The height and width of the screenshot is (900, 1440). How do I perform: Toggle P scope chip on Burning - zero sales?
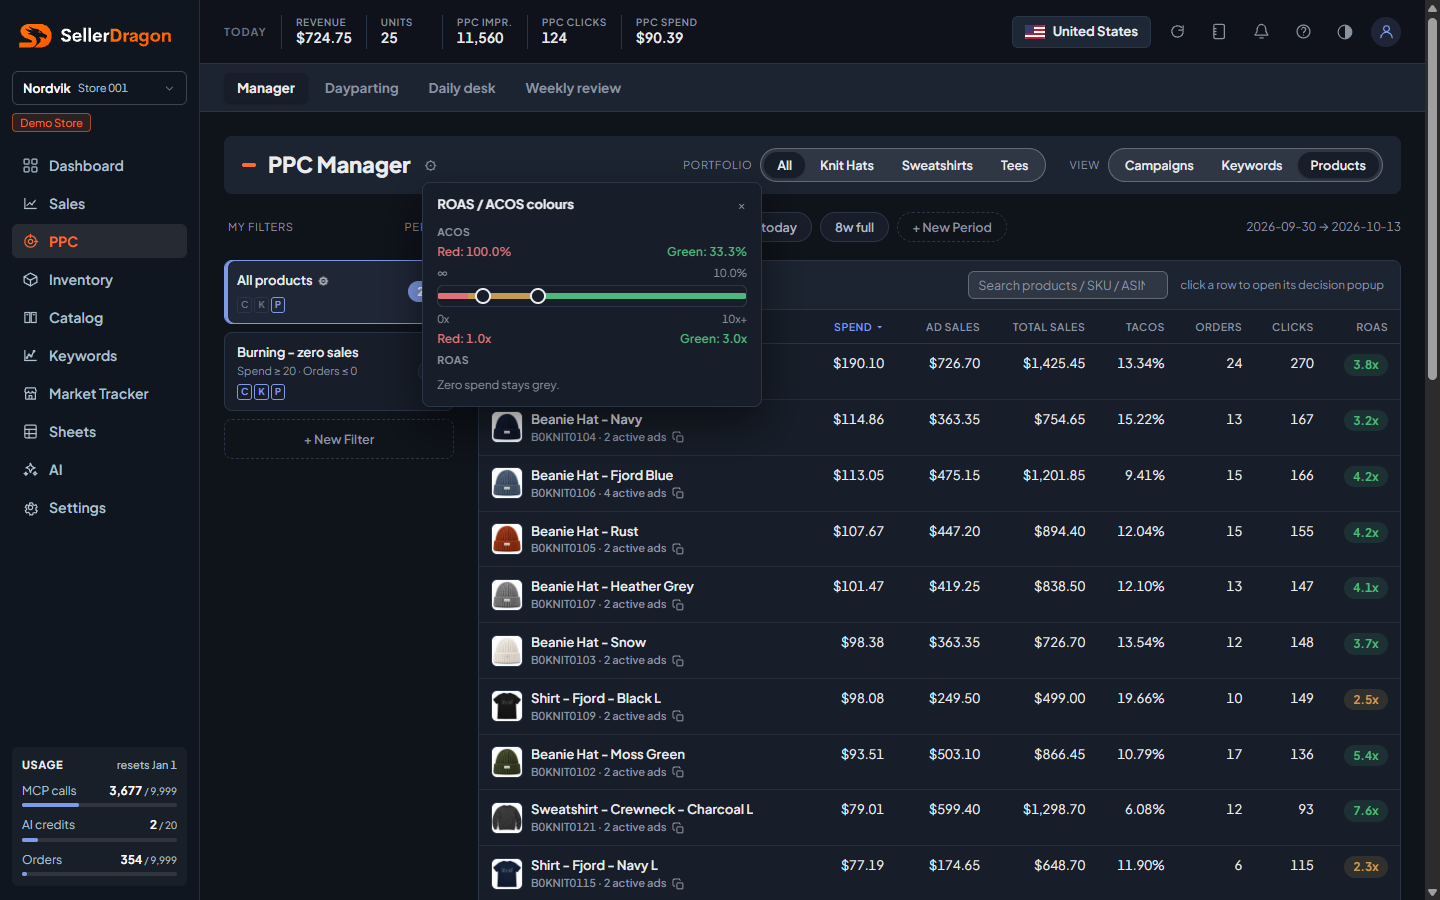point(278,392)
